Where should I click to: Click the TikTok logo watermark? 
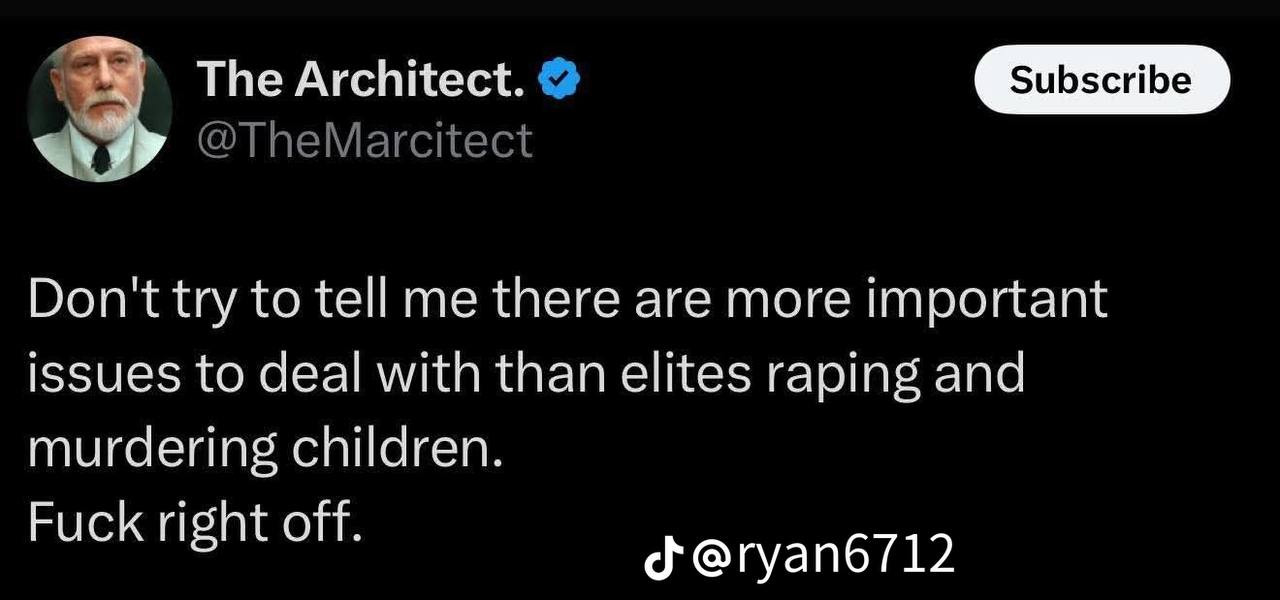(663, 556)
